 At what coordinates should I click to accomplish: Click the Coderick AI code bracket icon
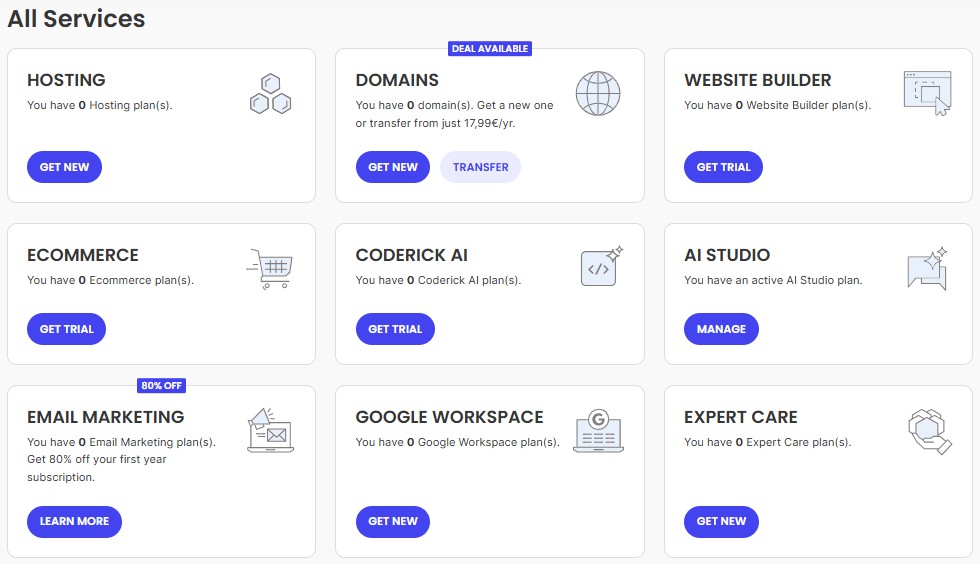[602, 266]
